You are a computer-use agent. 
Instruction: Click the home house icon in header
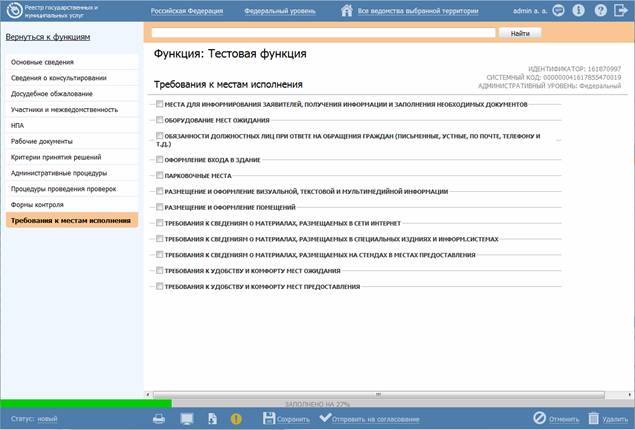point(347,11)
